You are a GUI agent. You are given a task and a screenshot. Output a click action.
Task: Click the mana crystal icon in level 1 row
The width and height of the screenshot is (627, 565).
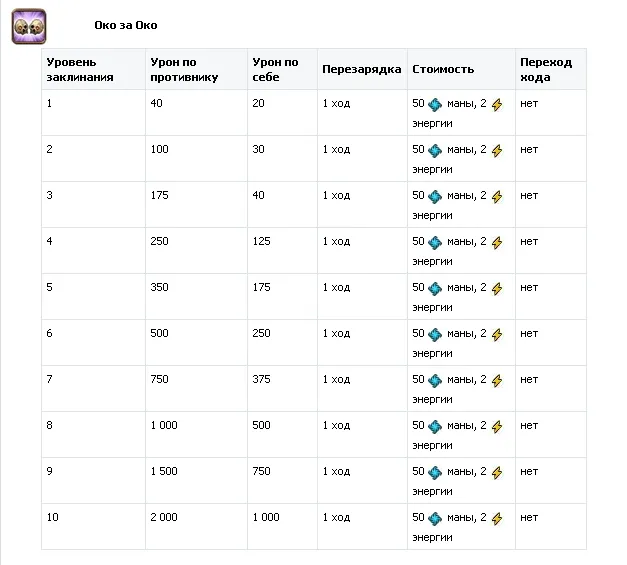pyautogui.click(x=435, y=104)
